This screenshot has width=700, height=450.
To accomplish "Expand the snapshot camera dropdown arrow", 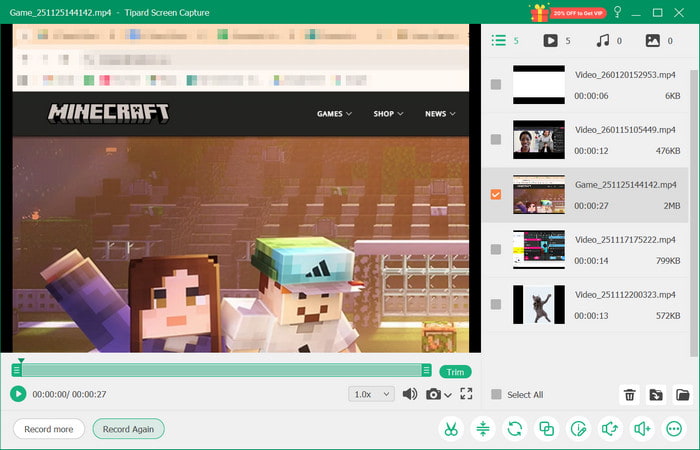I will point(448,395).
